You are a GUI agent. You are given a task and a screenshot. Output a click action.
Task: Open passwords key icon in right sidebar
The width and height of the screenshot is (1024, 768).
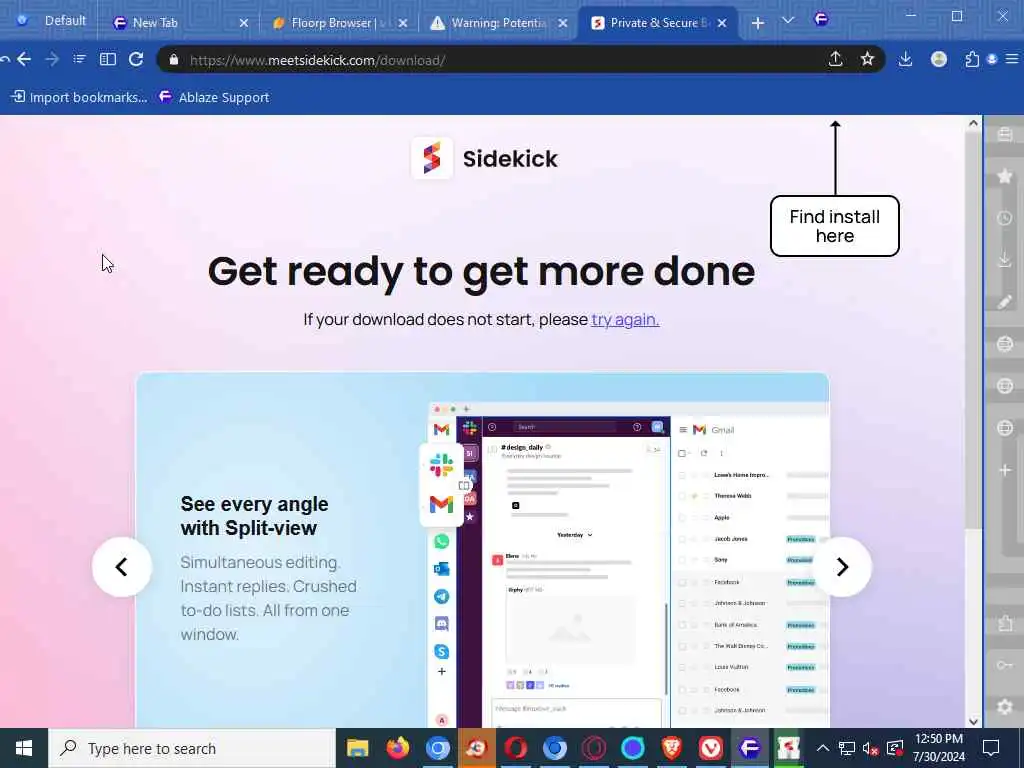point(1005,665)
